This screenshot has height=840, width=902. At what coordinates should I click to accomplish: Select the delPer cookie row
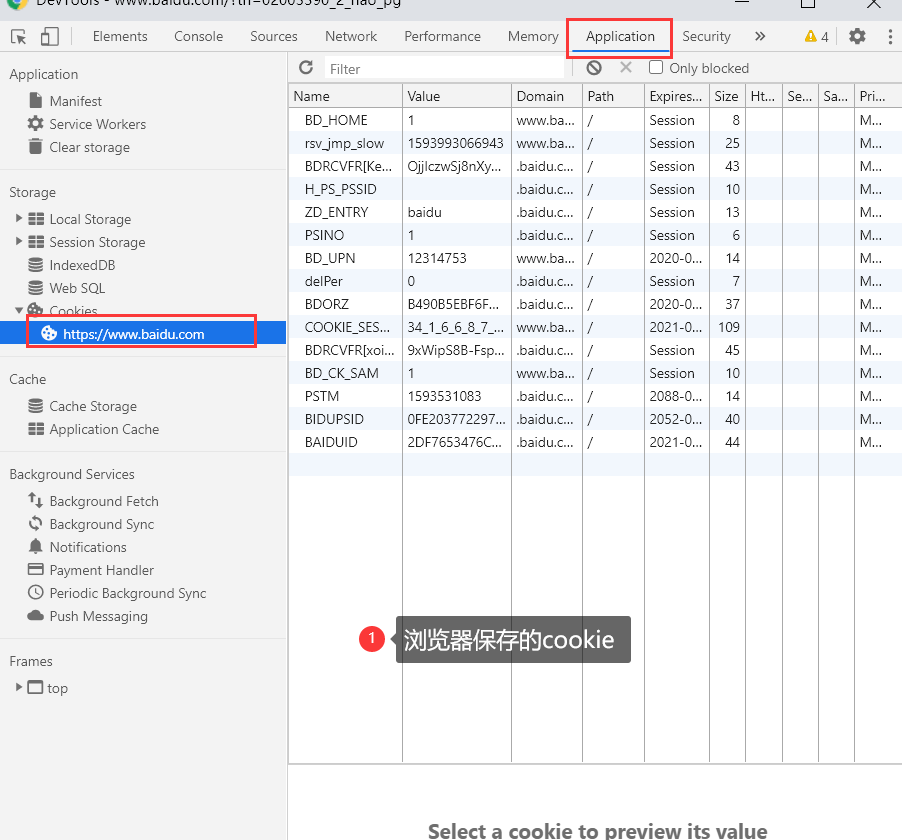[595, 281]
